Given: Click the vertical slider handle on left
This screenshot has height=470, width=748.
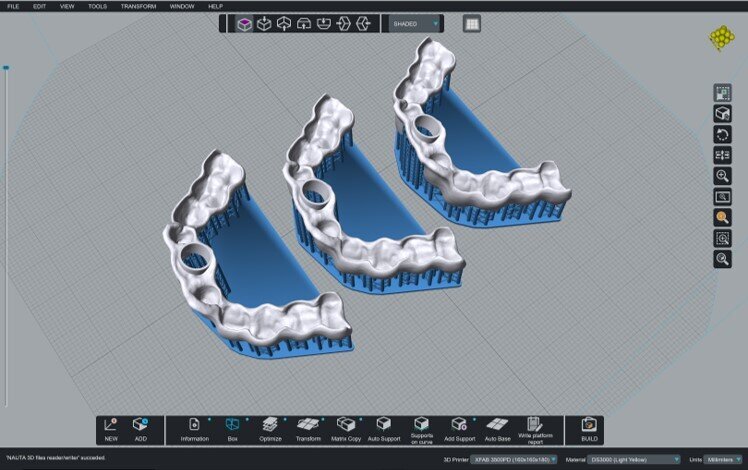Looking at the screenshot, I should [6, 69].
